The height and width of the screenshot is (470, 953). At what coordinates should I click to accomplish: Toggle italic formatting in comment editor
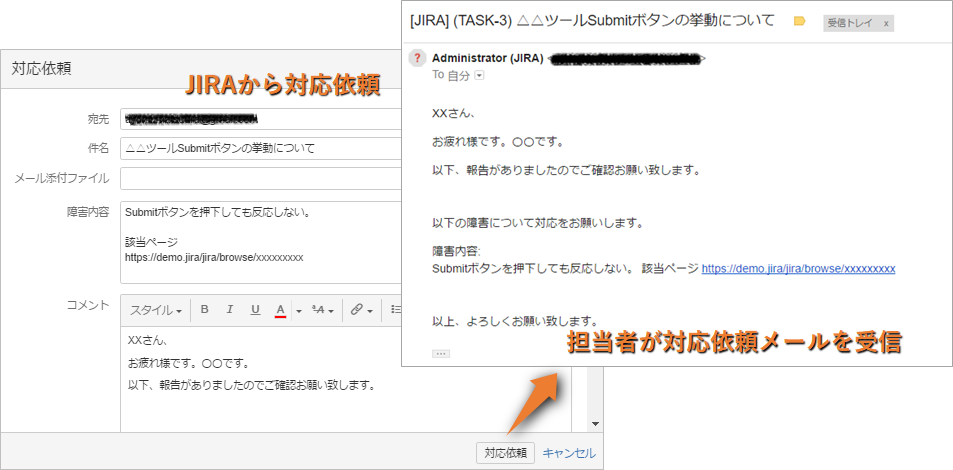click(230, 309)
